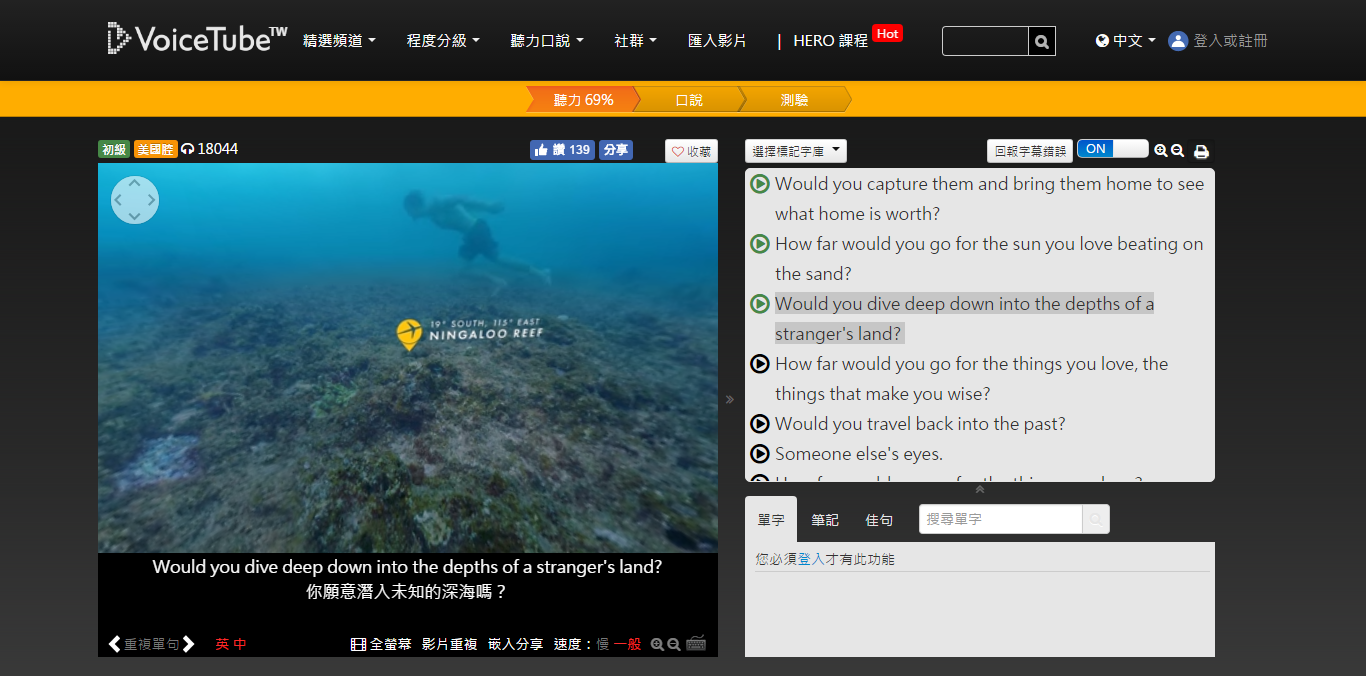
Task: Open 聽力口說 dropdown menu
Action: [547, 41]
